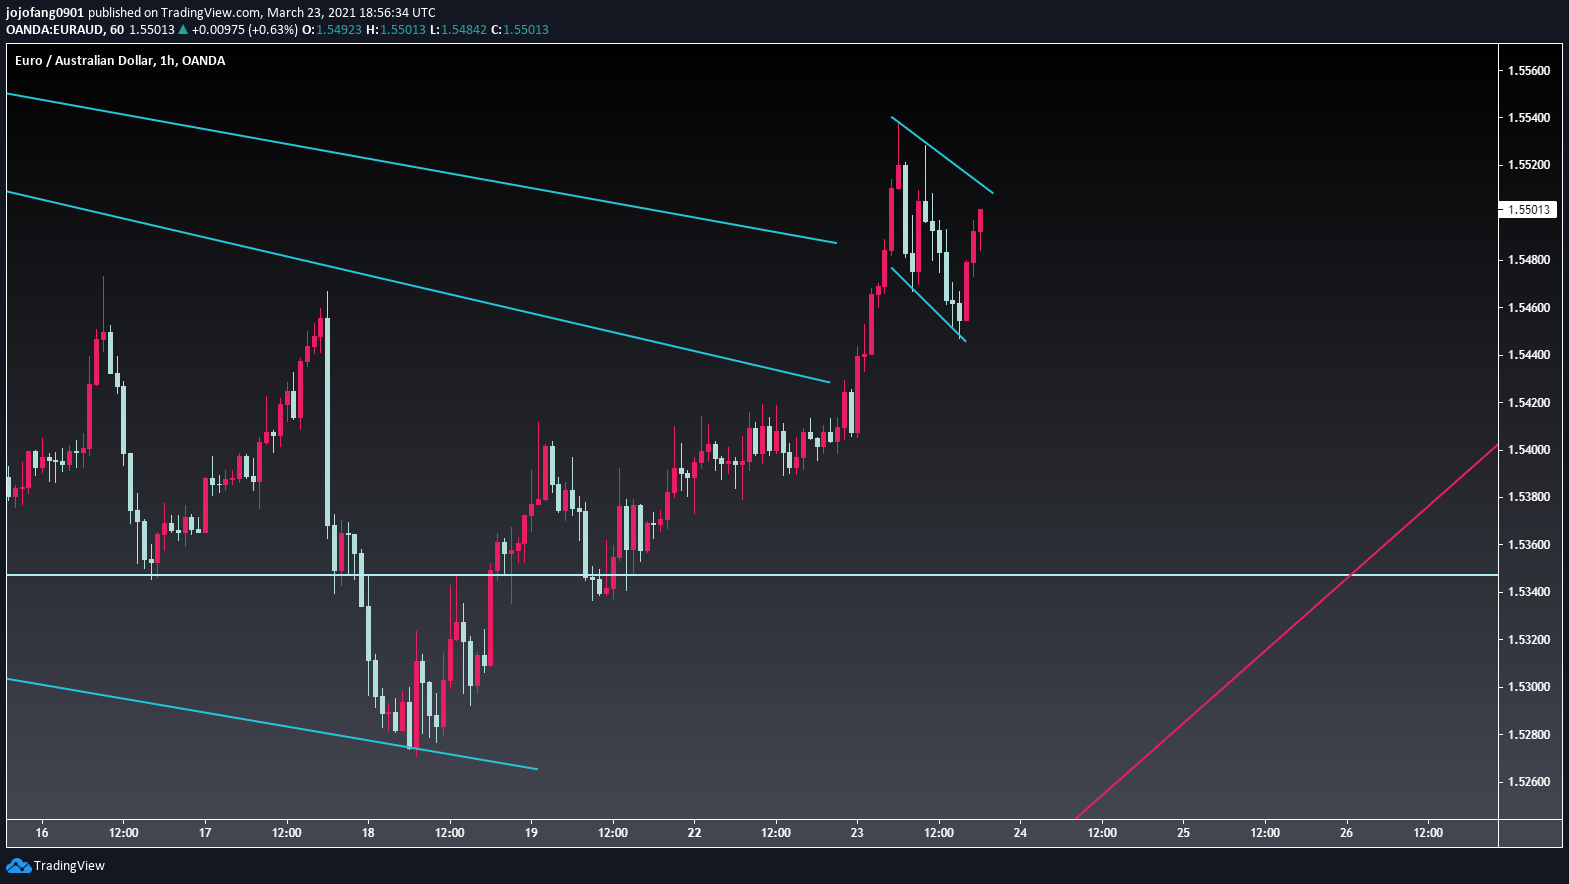Click the TradingView wordmark at bottom-left
This screenshot has height=884, width=1569.
(69, 865)
